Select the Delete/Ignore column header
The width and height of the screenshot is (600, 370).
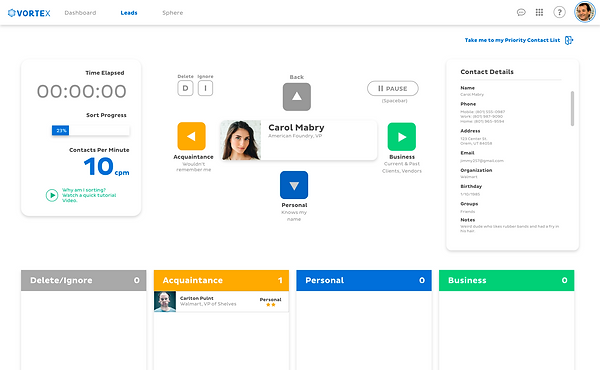pyautogui.click(x=83, y=280)
